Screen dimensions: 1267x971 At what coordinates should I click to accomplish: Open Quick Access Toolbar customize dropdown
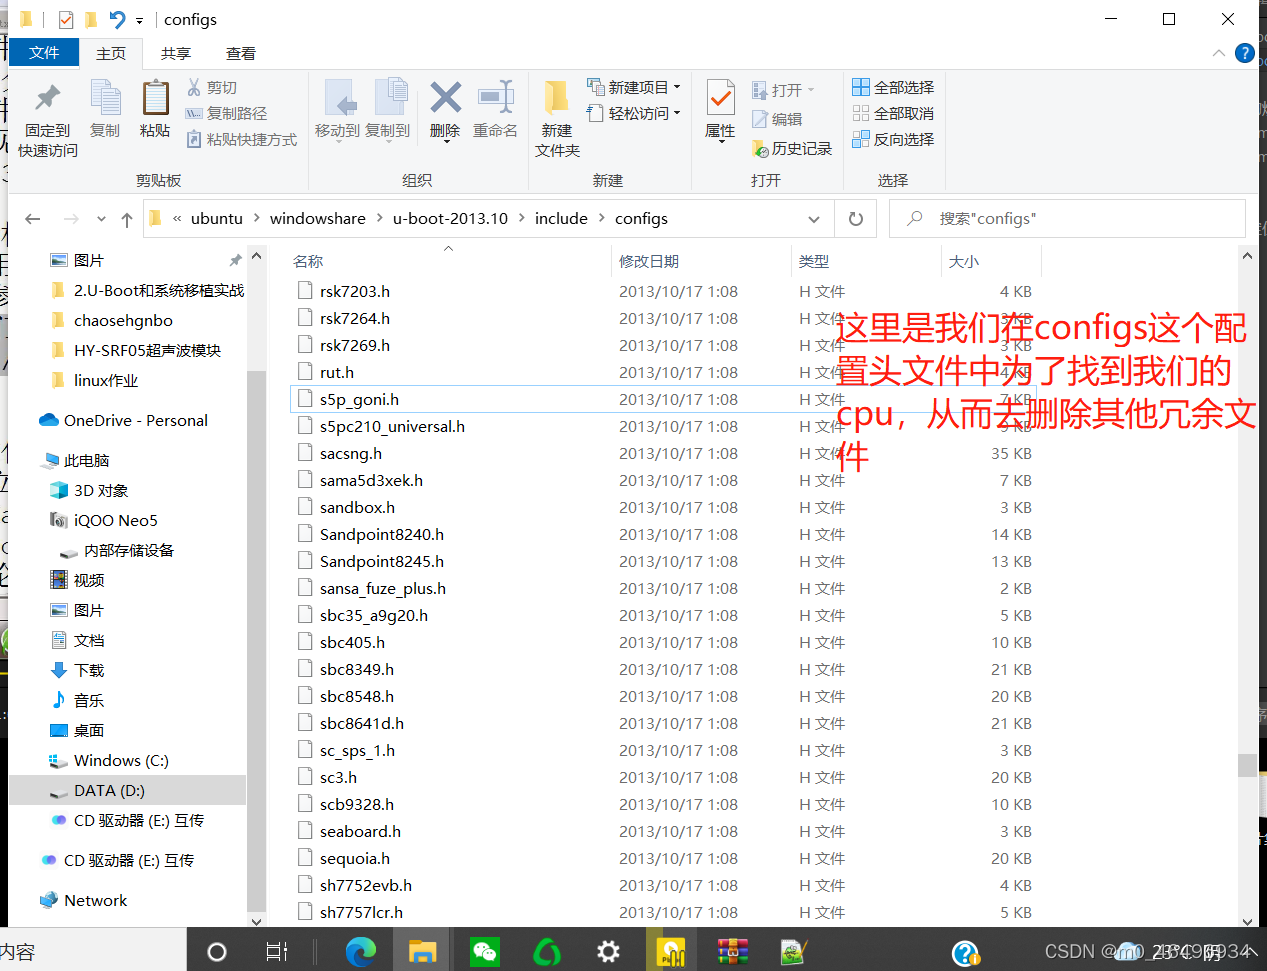coord(140,20)
